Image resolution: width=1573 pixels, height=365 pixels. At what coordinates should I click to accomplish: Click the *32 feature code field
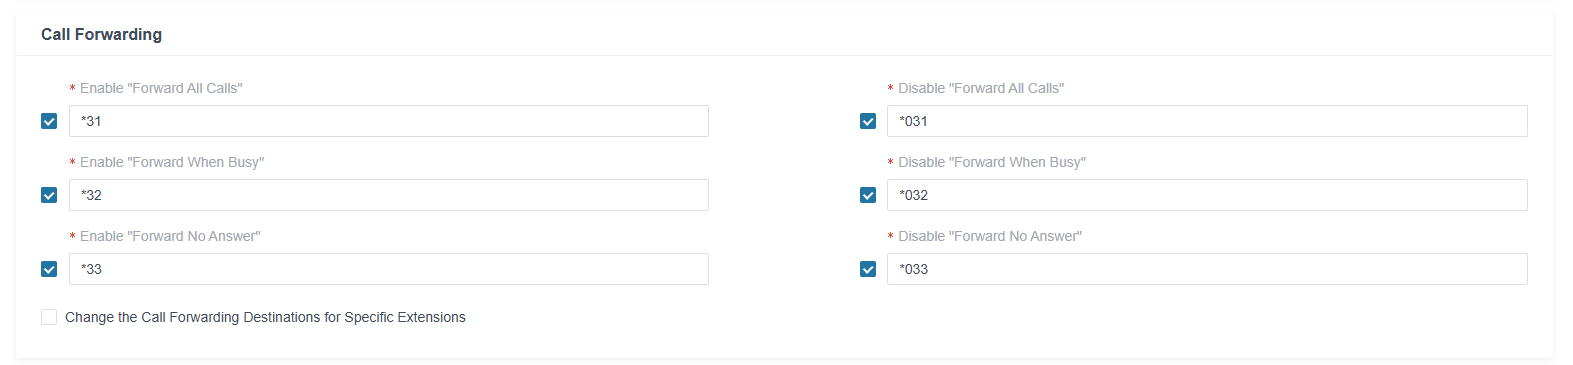click(389, 195)
